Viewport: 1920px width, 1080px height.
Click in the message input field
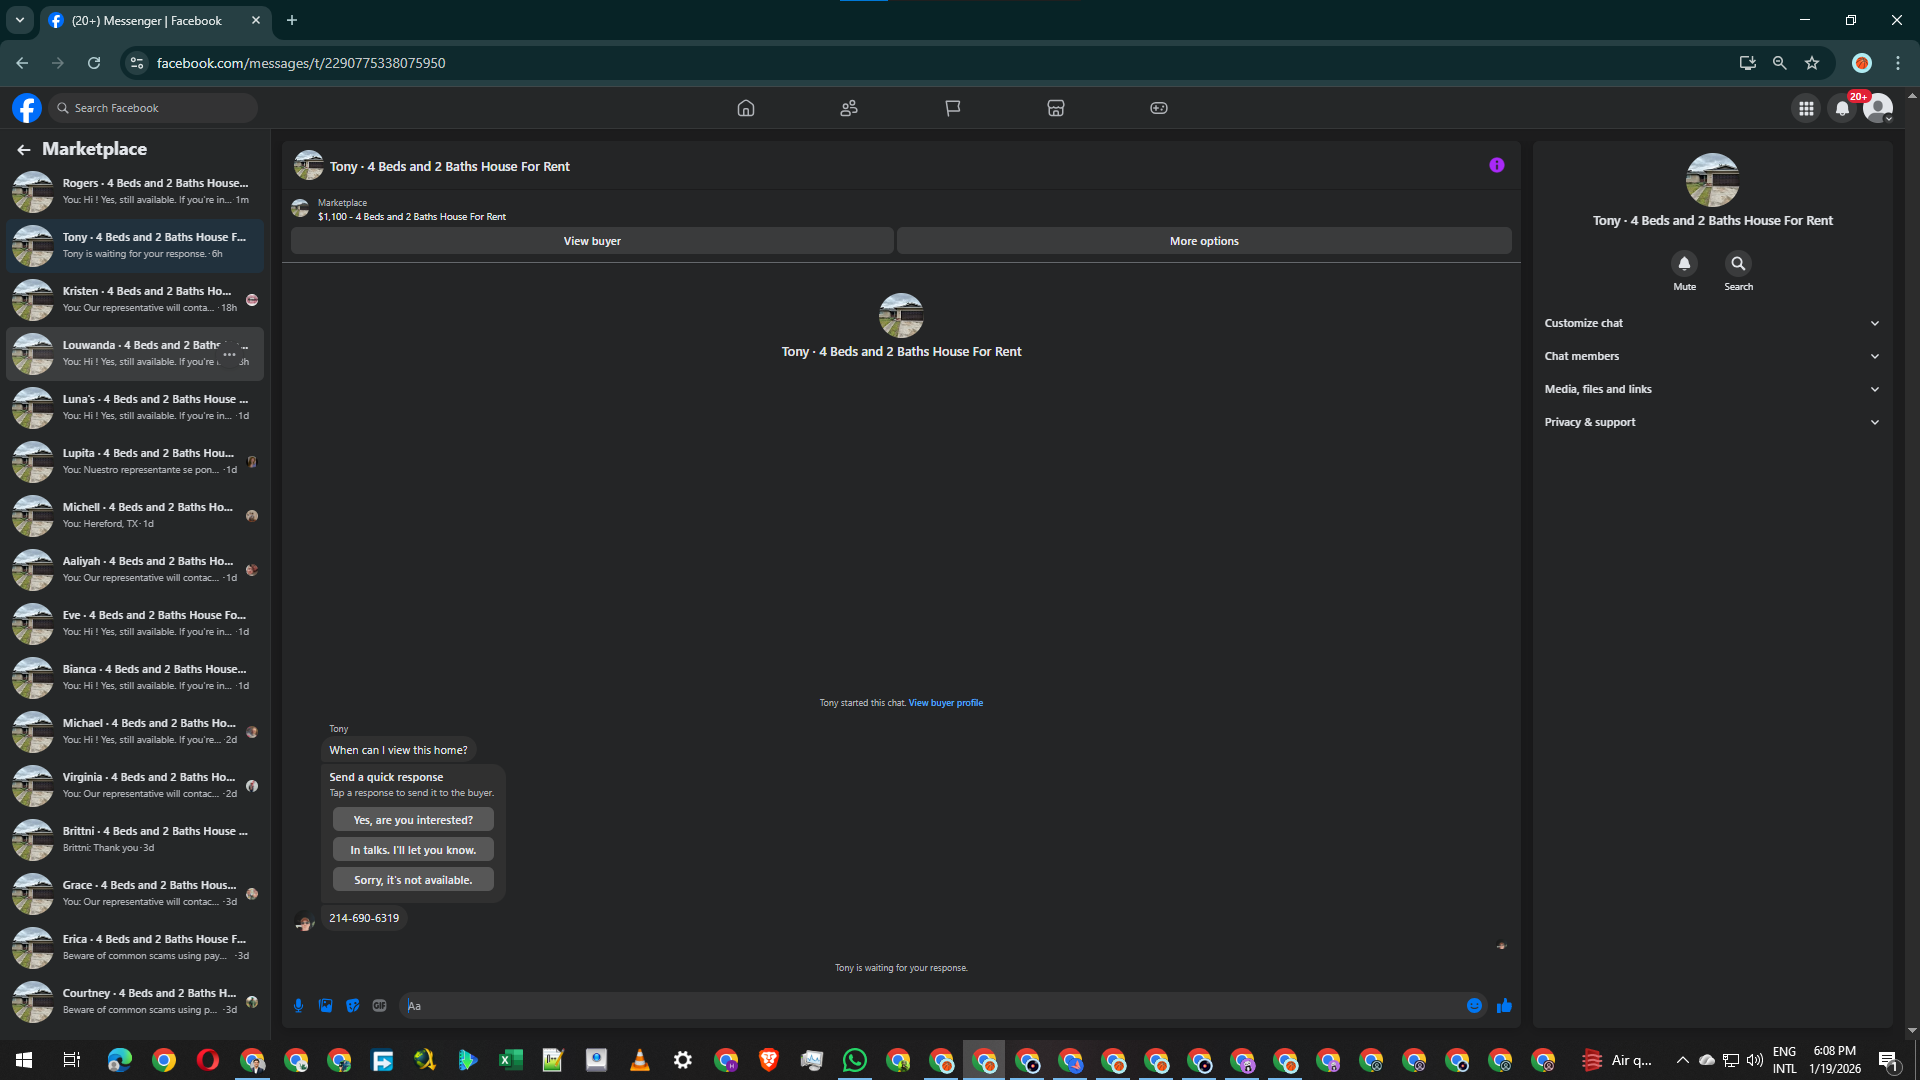pos(930,1006)
